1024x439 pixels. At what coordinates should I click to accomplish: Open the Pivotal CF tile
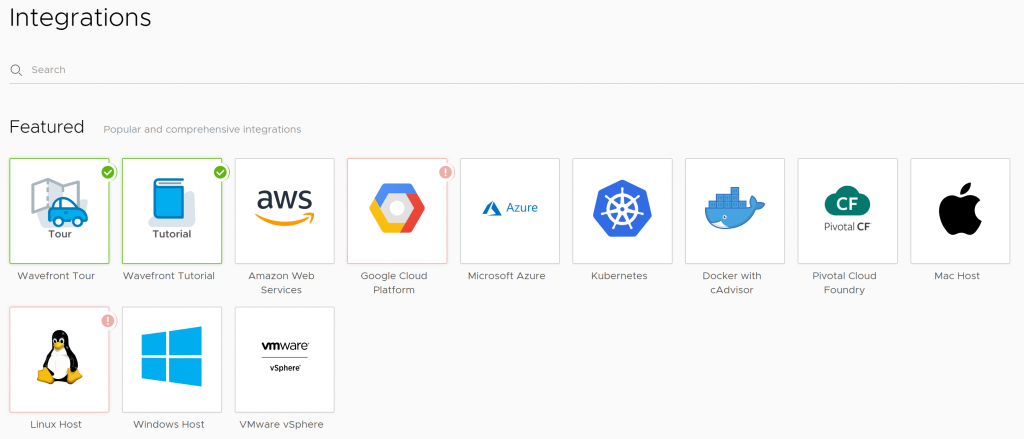tap(848, 210)
